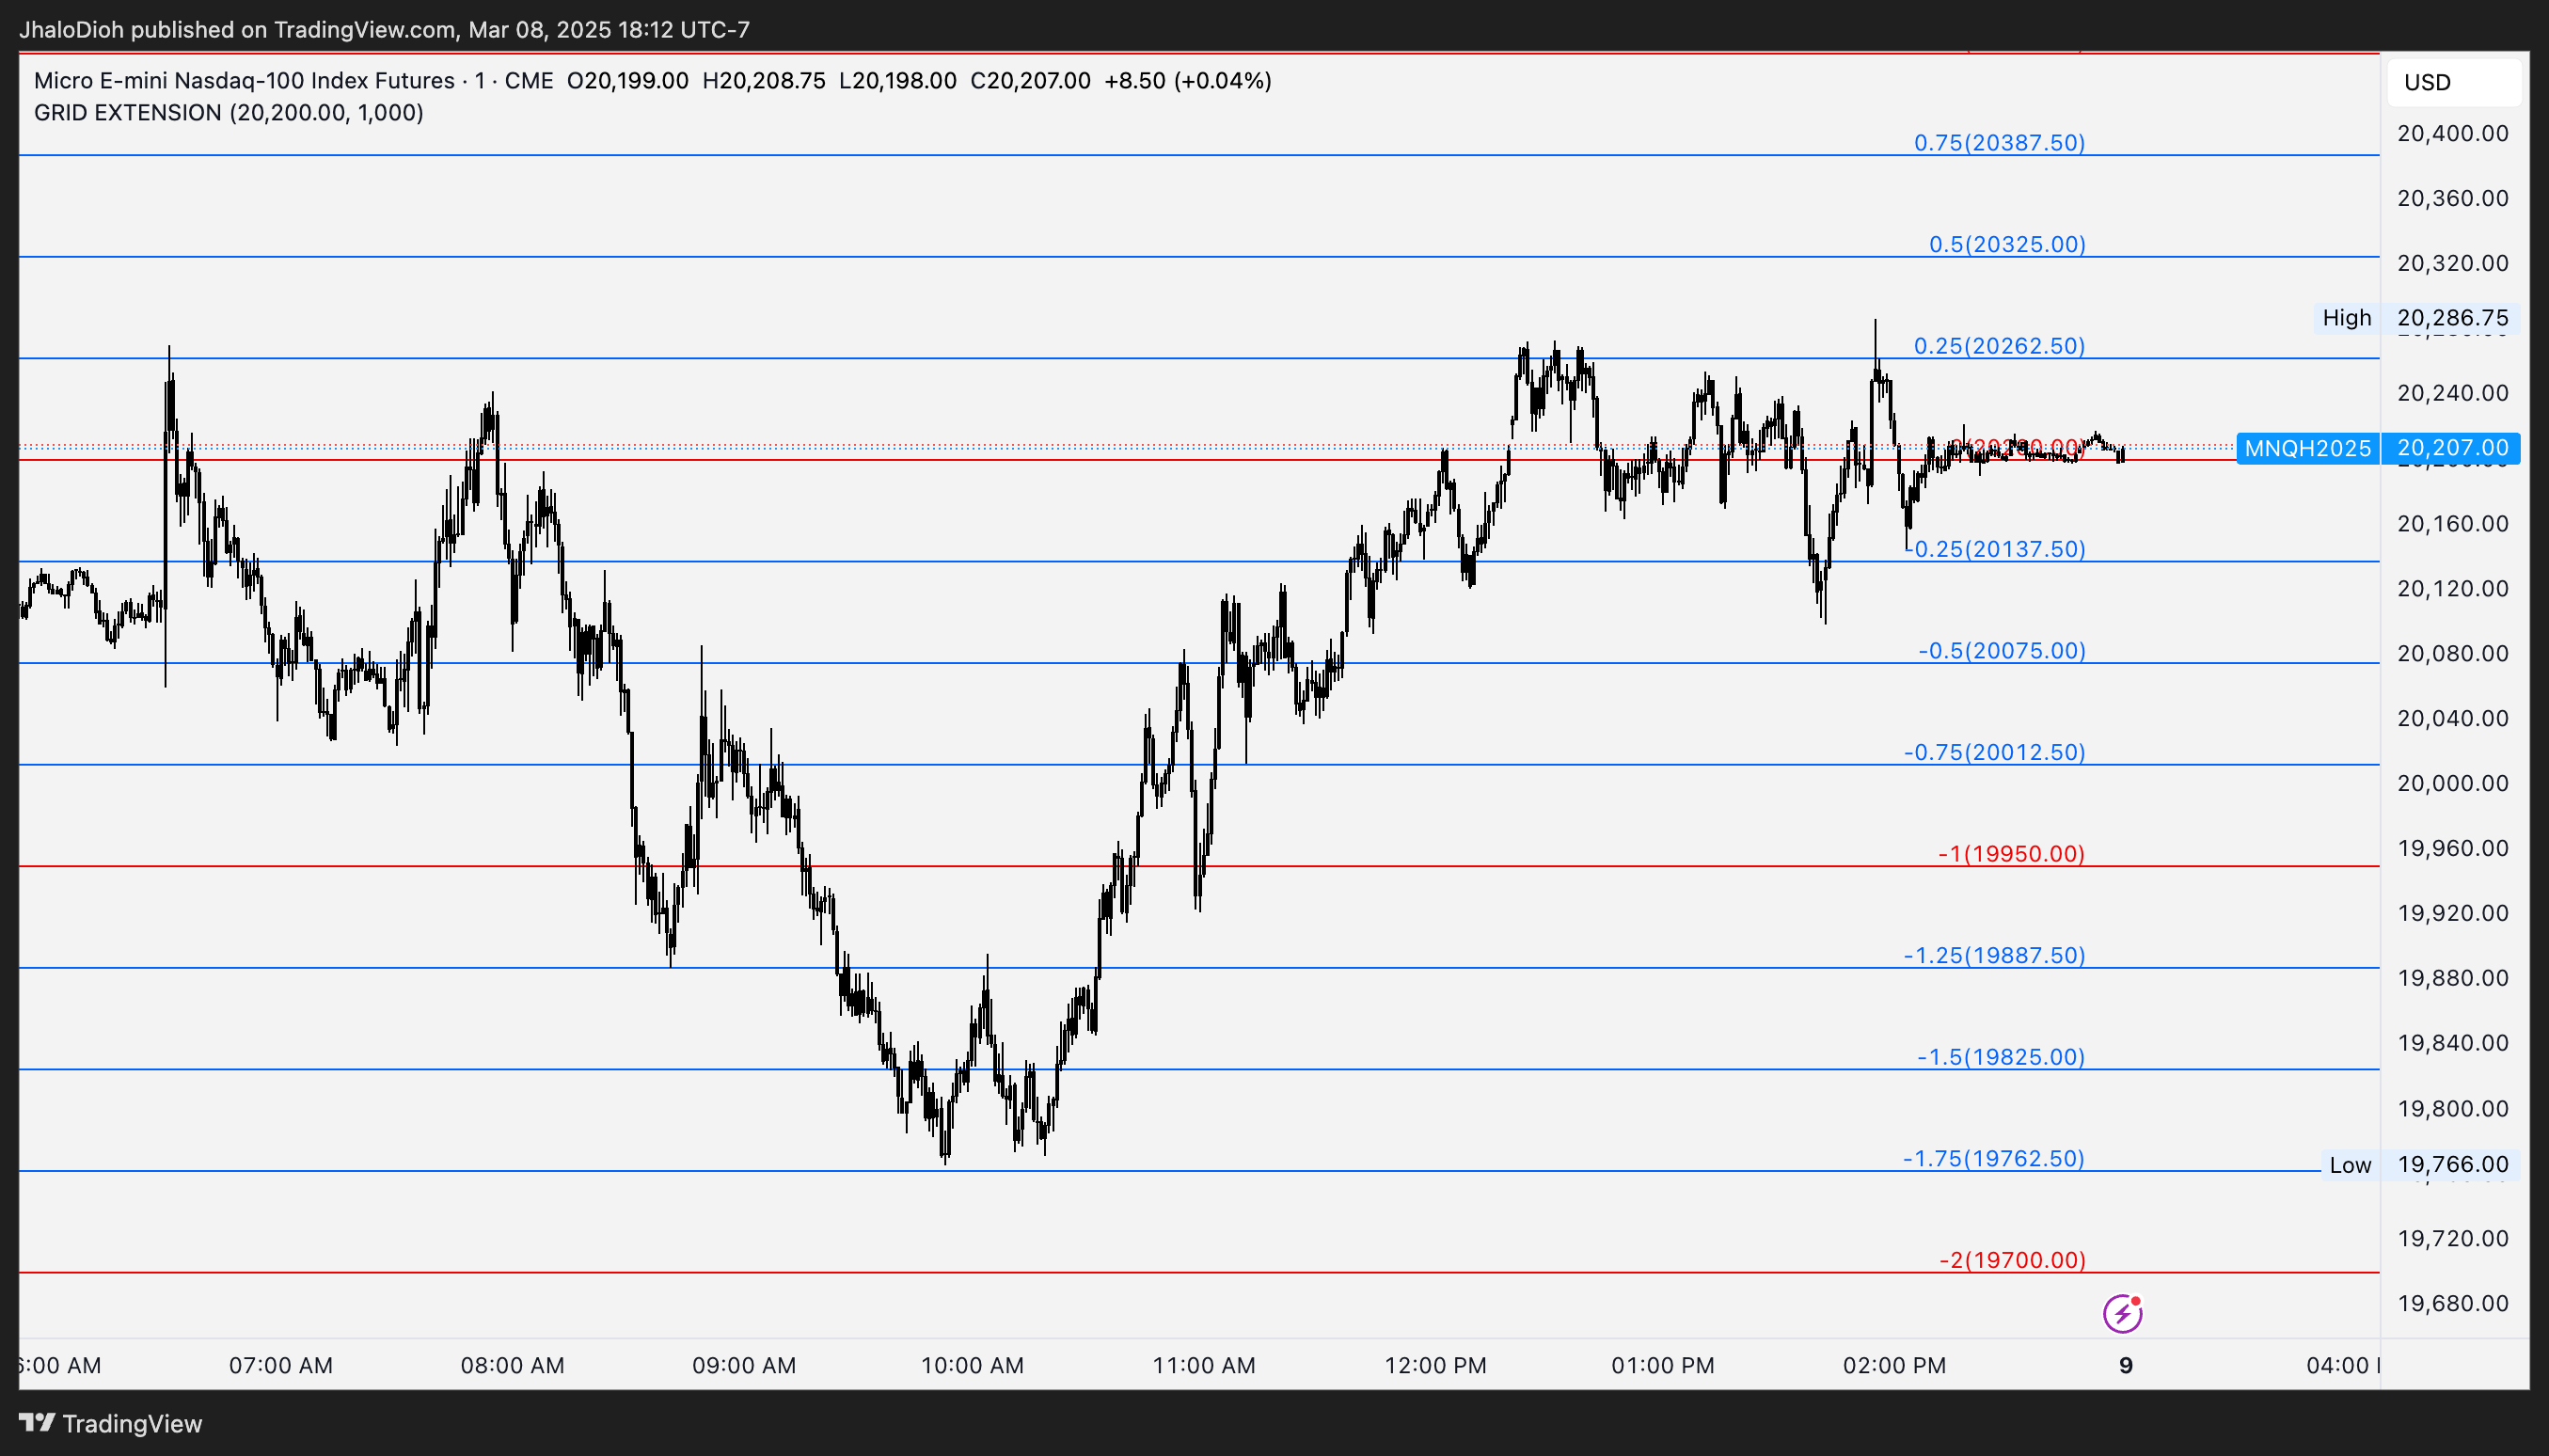Click the 20,240.00 price axis label
Viewport: 2549px width, 1456px height.
tap(2453, 393)
